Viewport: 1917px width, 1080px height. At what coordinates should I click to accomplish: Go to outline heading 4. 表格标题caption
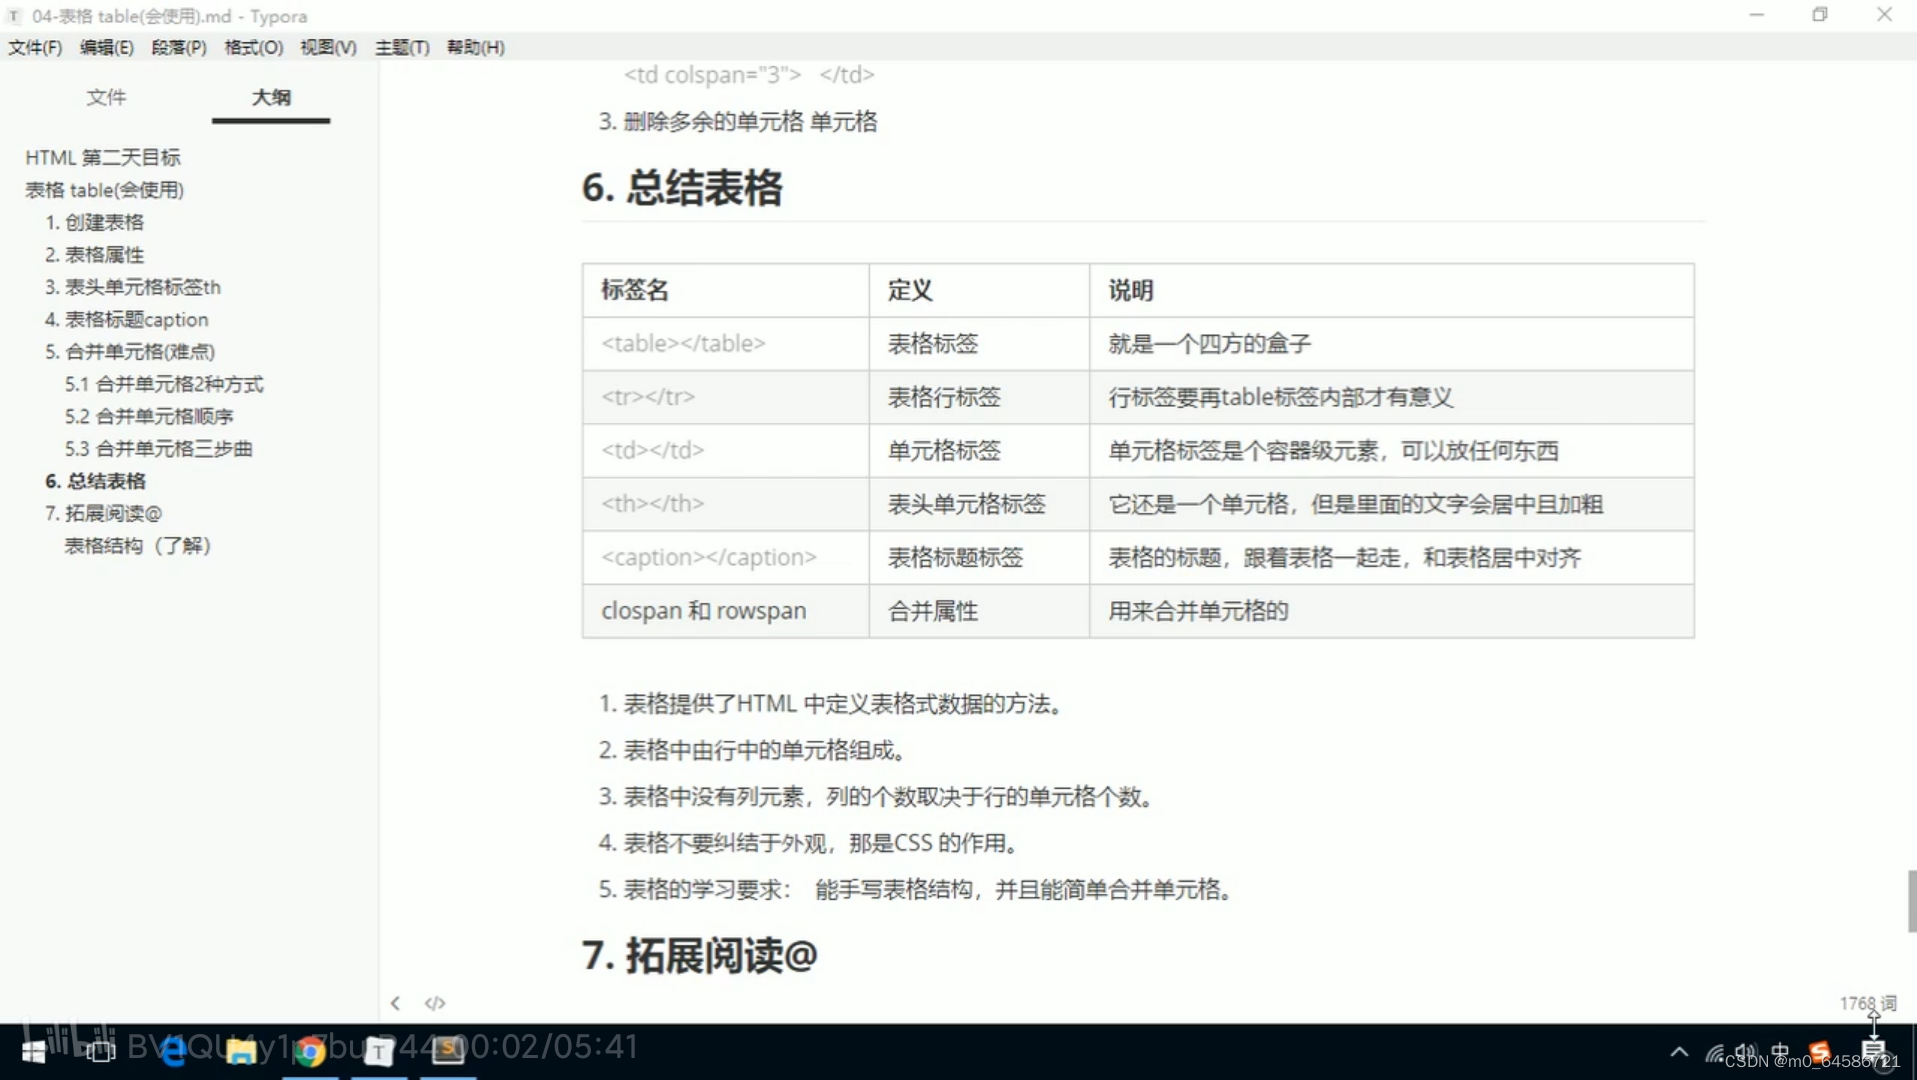pyautogui.click(x=127, y=320)
